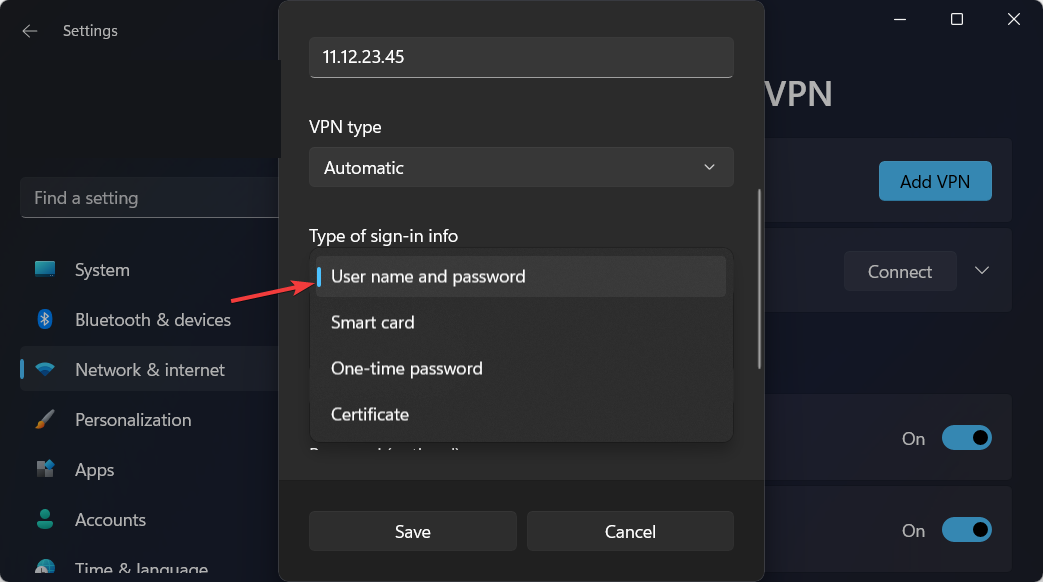Open the Accounts person icon
The width and height of the screenshot is (1043, 582).
45,519
